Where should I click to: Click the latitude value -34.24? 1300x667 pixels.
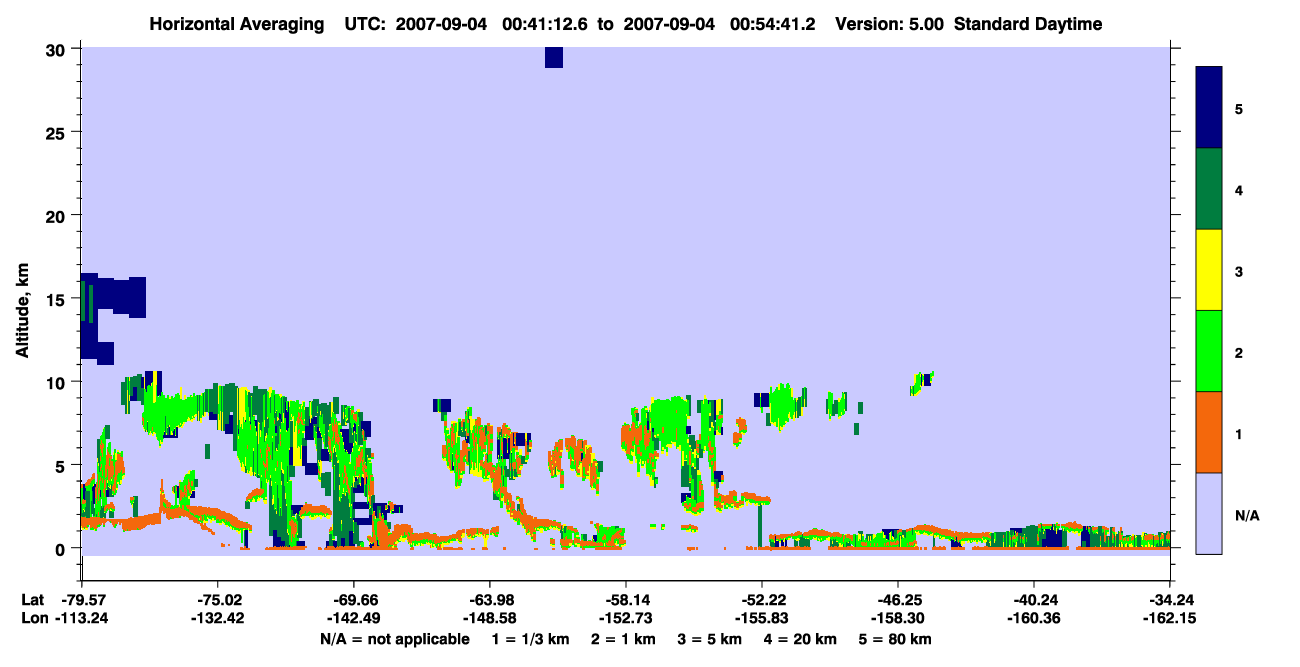[x=1170, y=600]
